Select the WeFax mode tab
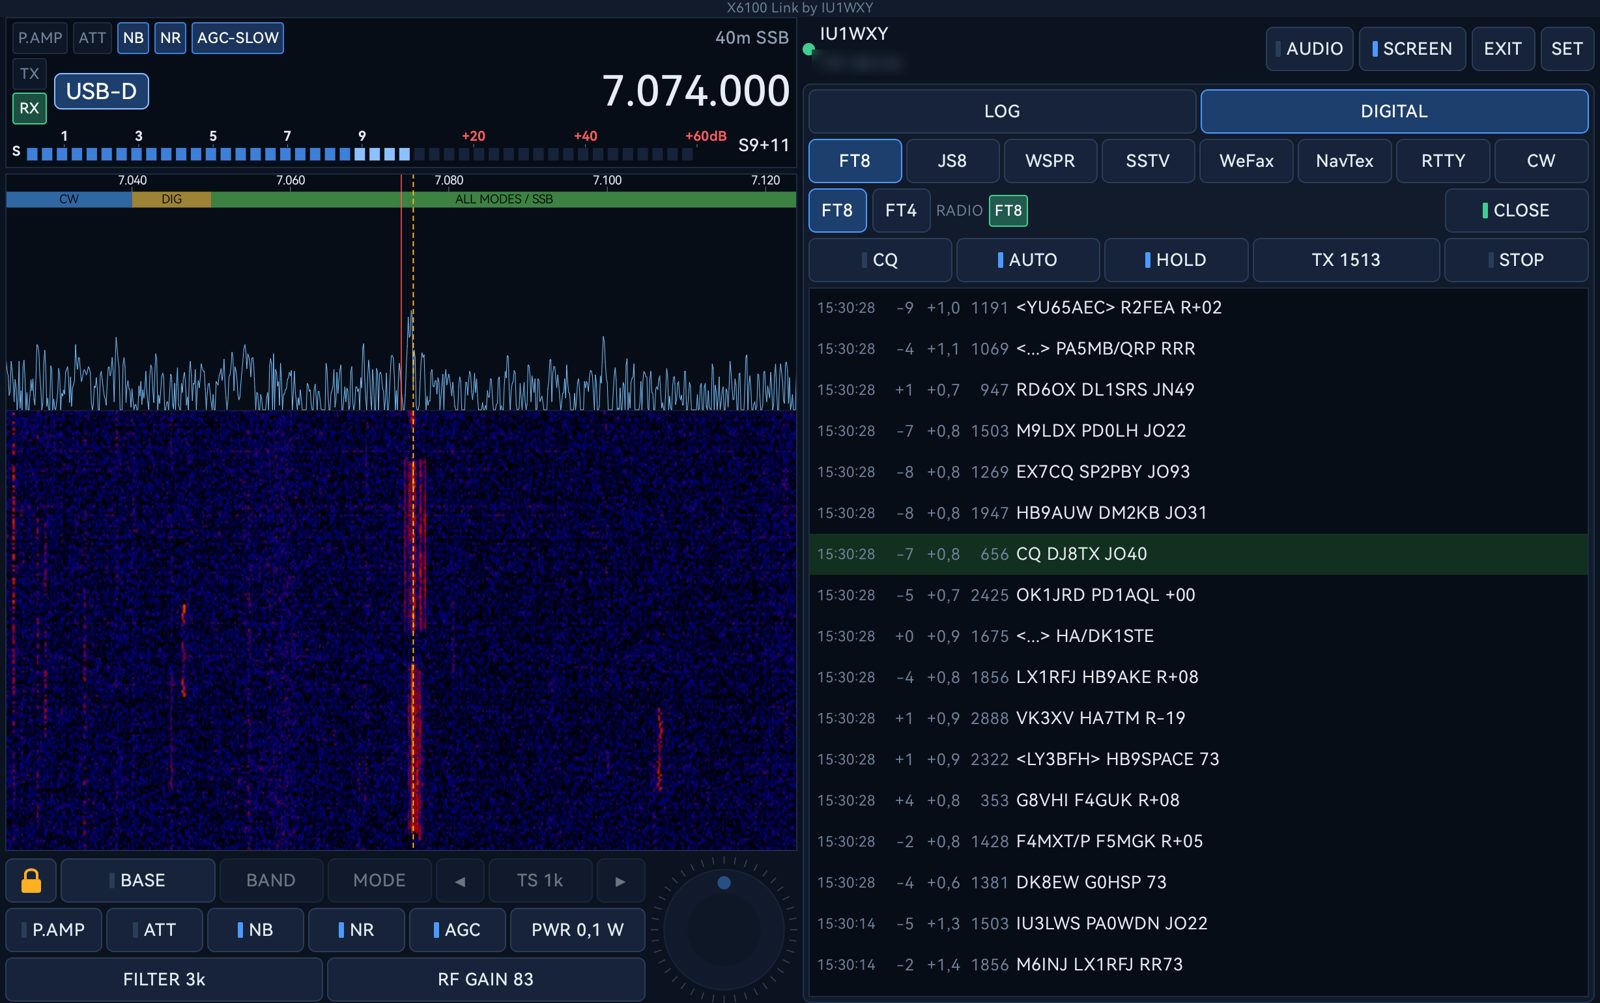 (x=1246, y=160)
